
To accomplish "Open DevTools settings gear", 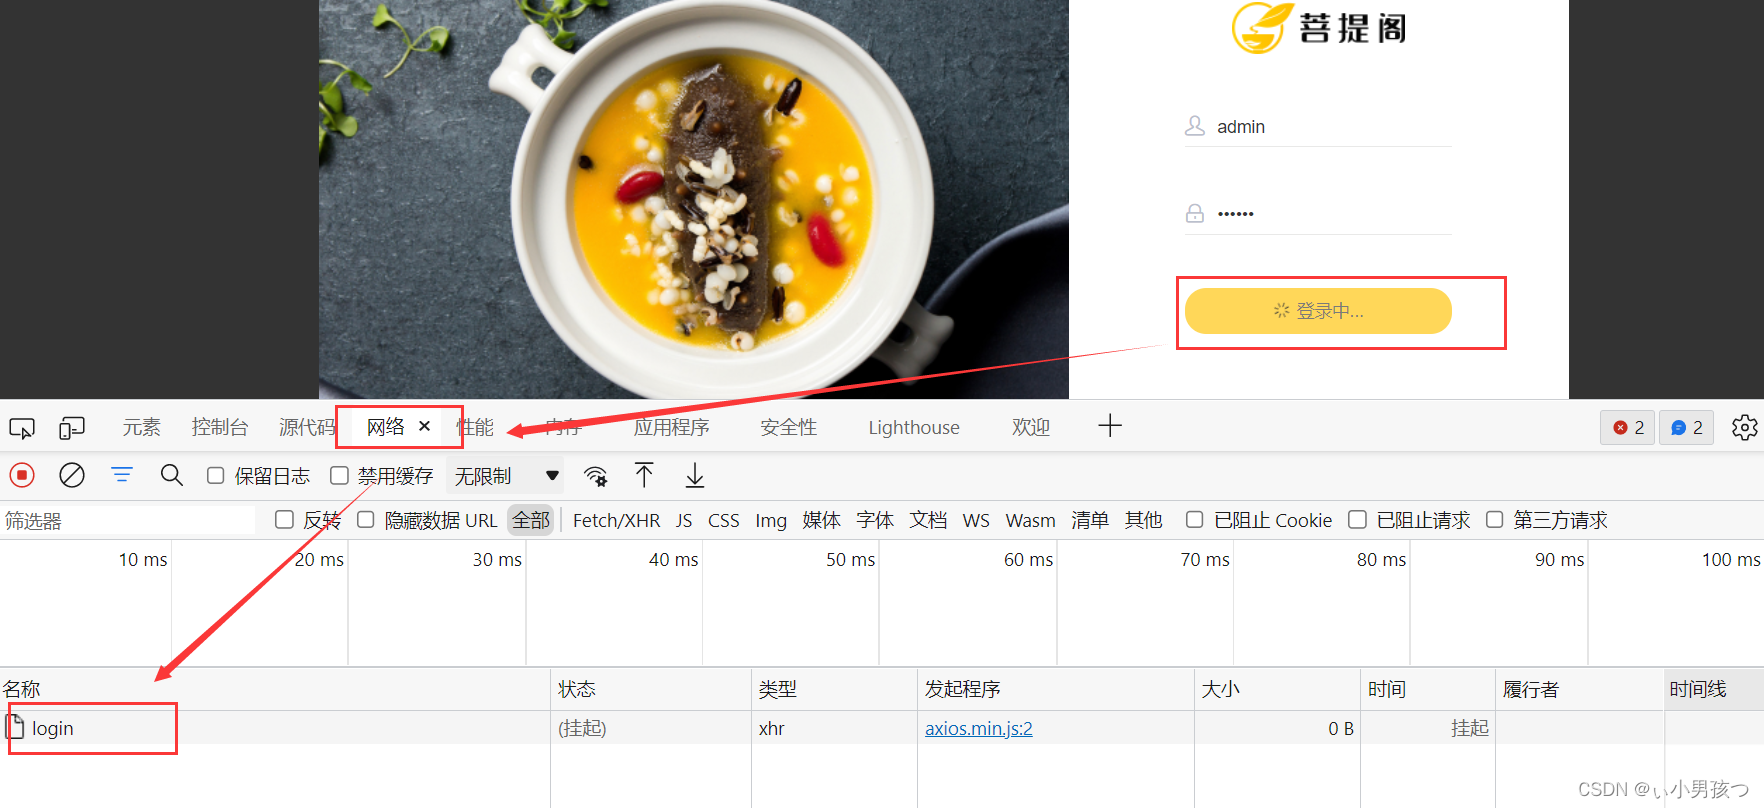I will pos(1745,427).
